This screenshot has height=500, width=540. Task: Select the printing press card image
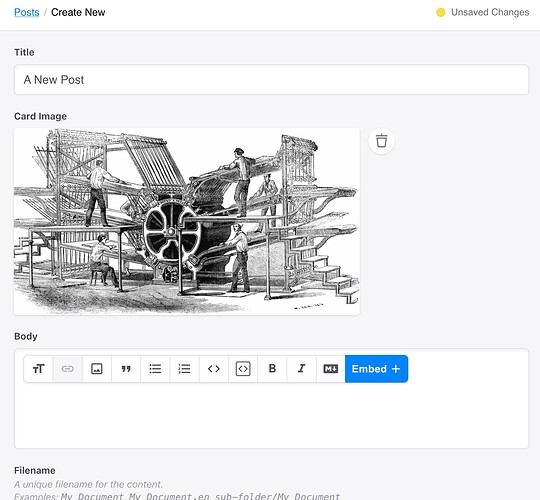click(x=187, y=221)
